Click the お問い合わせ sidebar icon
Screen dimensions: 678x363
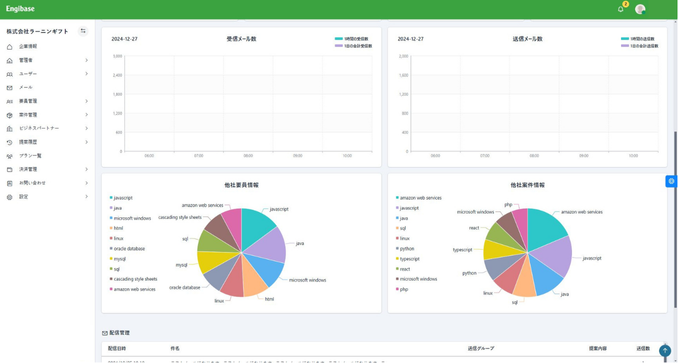(x=10, y=183)
